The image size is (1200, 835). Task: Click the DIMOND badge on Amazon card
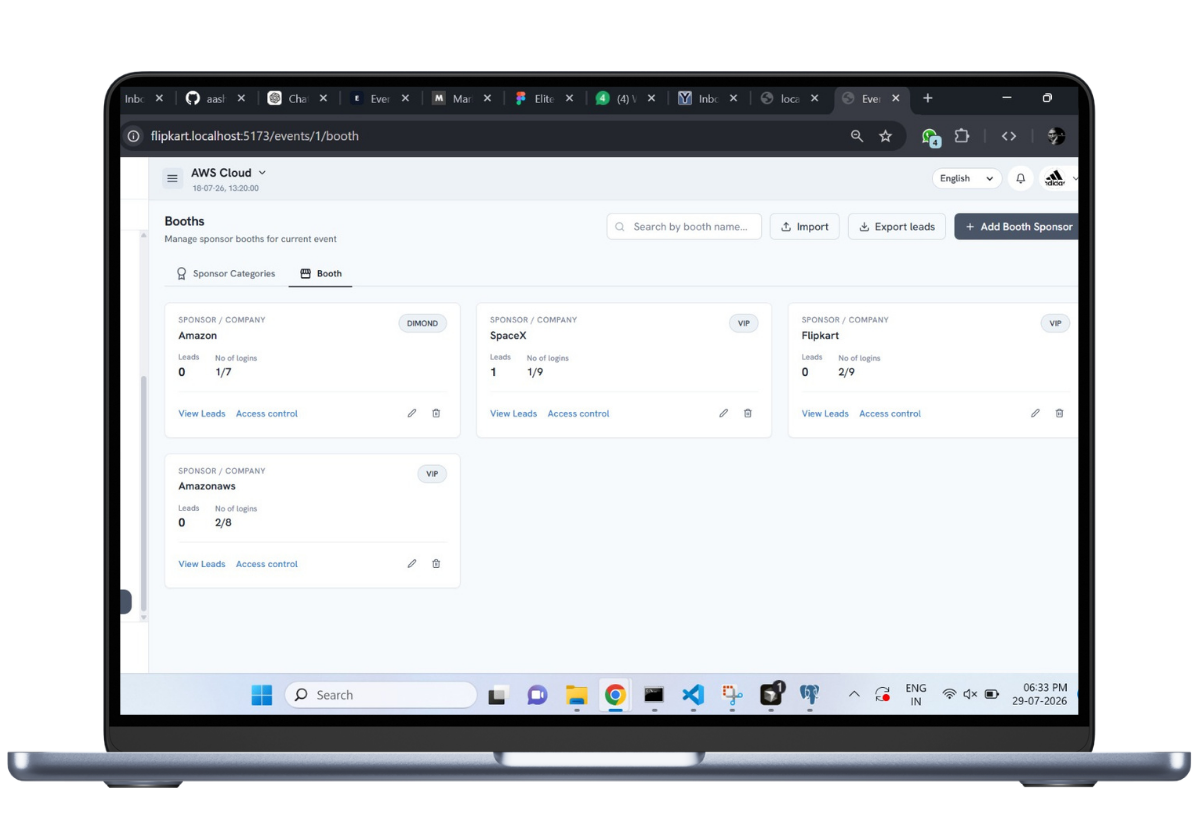pos(423,323)
